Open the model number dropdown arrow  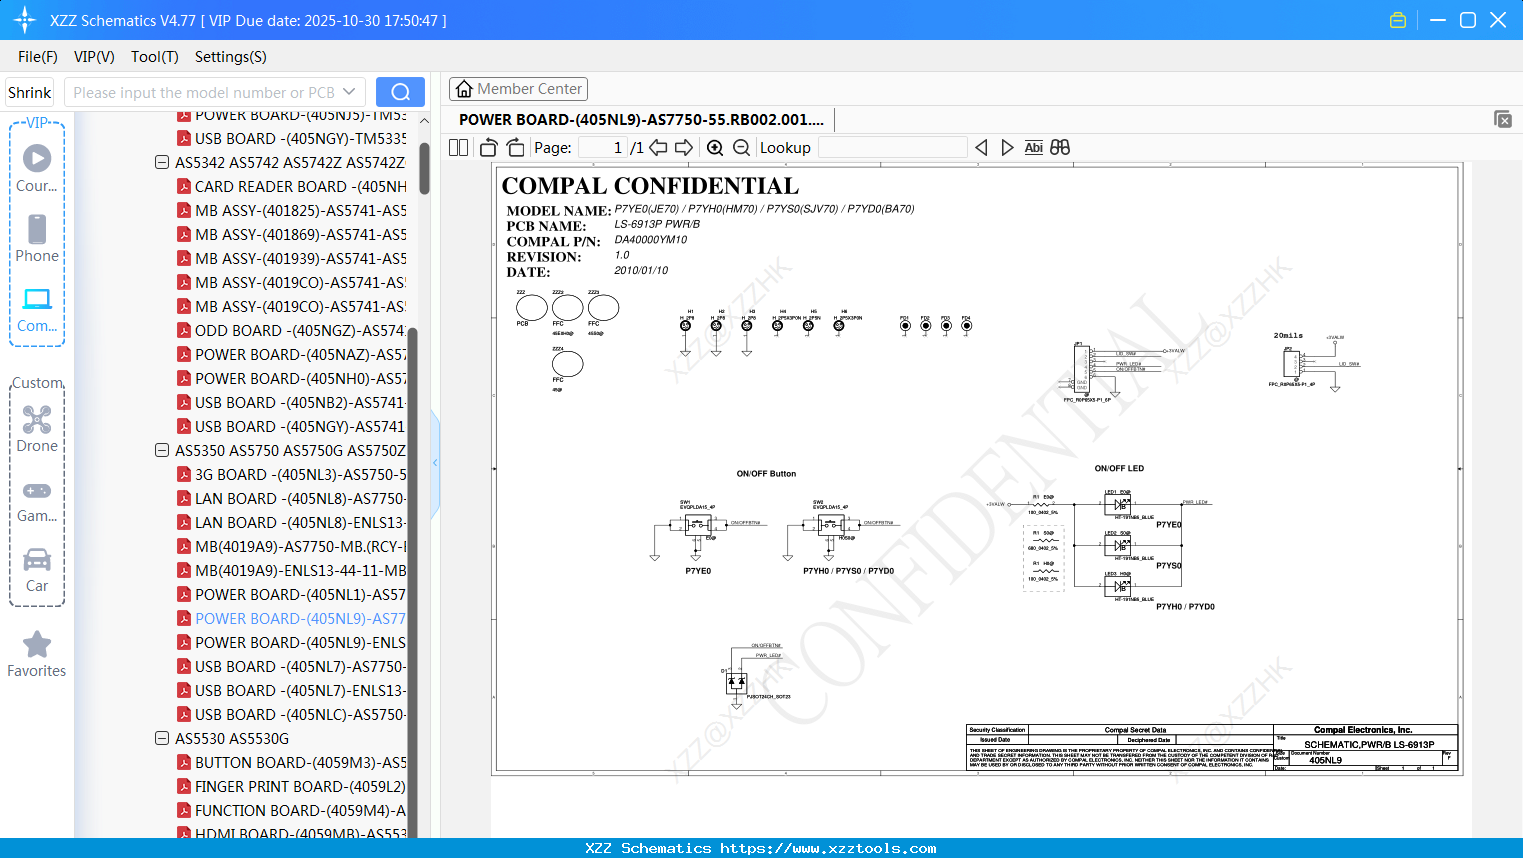tap(349, 92)
